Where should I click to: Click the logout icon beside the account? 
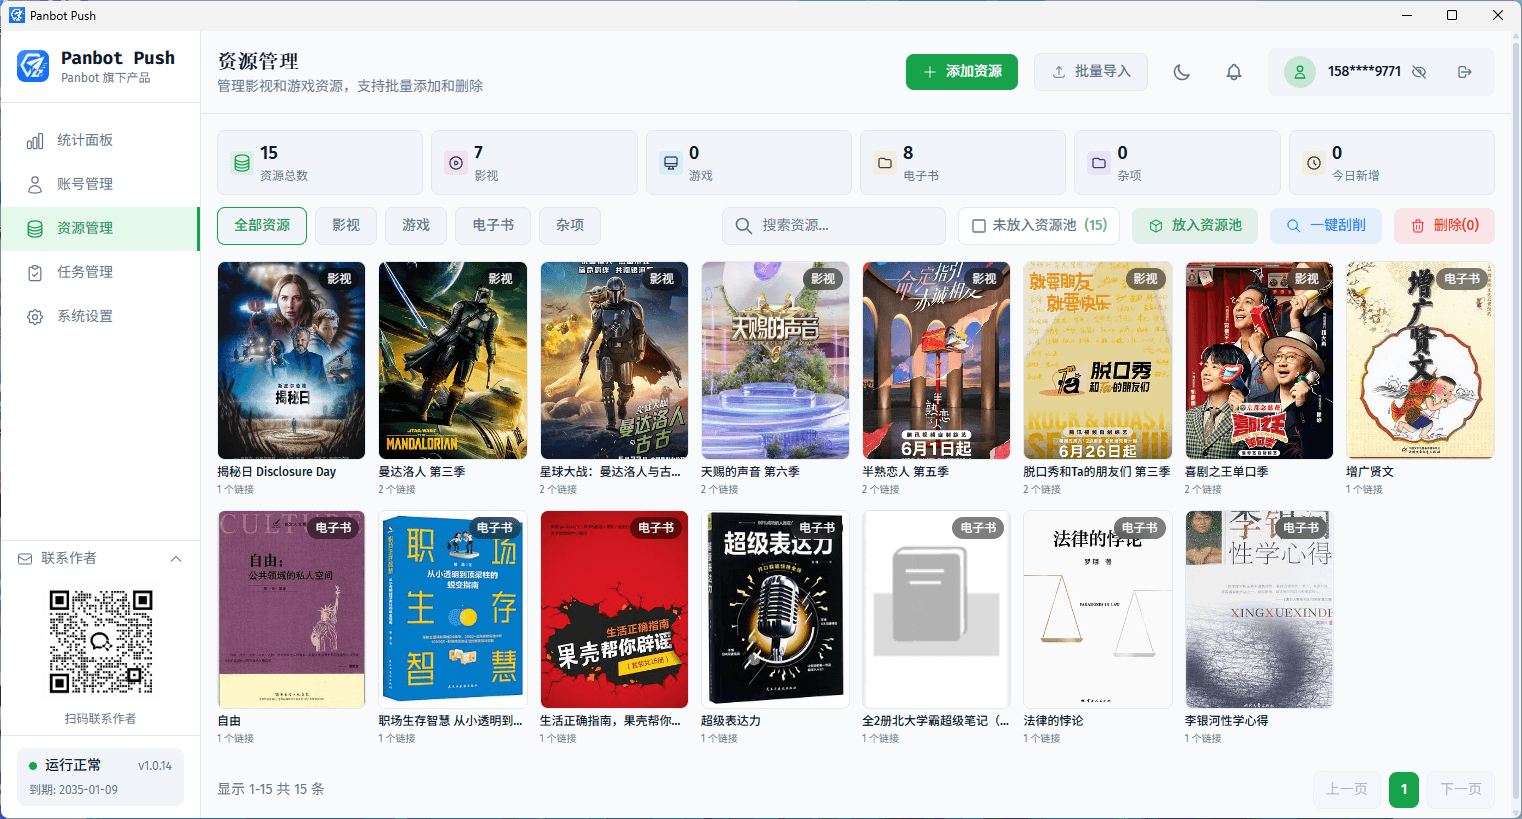click(1465, 72)
